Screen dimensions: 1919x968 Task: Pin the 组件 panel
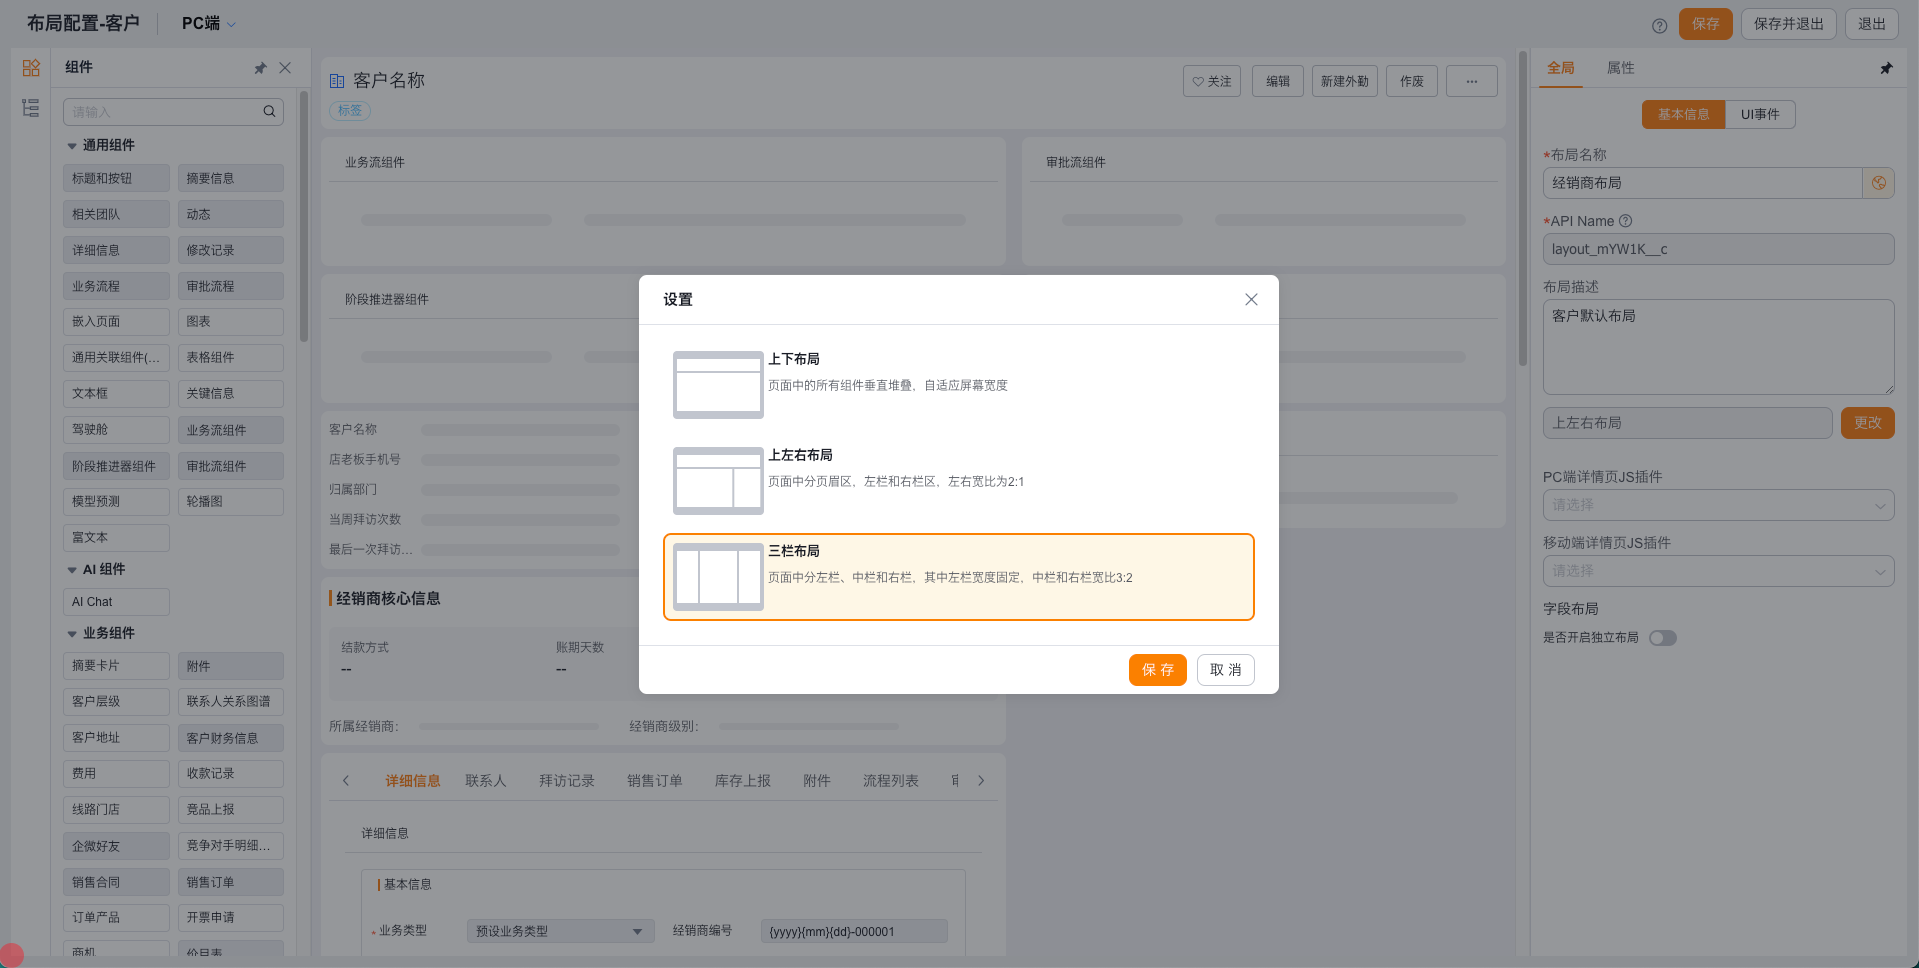260,68
